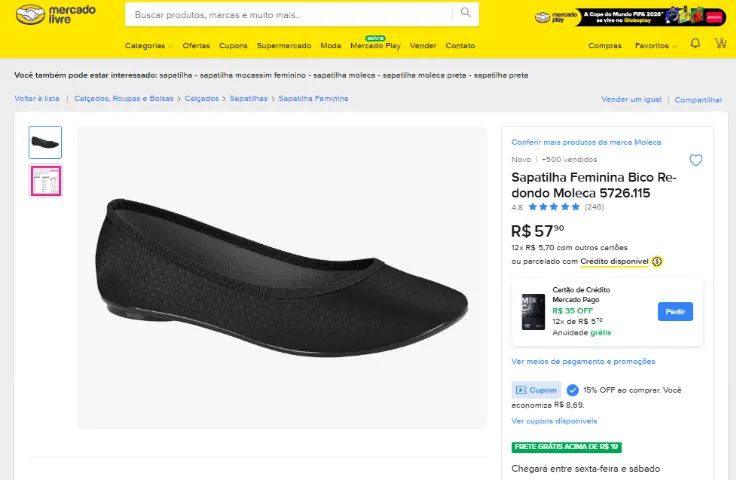Select the black shoe thumbnail
This screenshot has width=736, height=480.
(x=45, y=142)
